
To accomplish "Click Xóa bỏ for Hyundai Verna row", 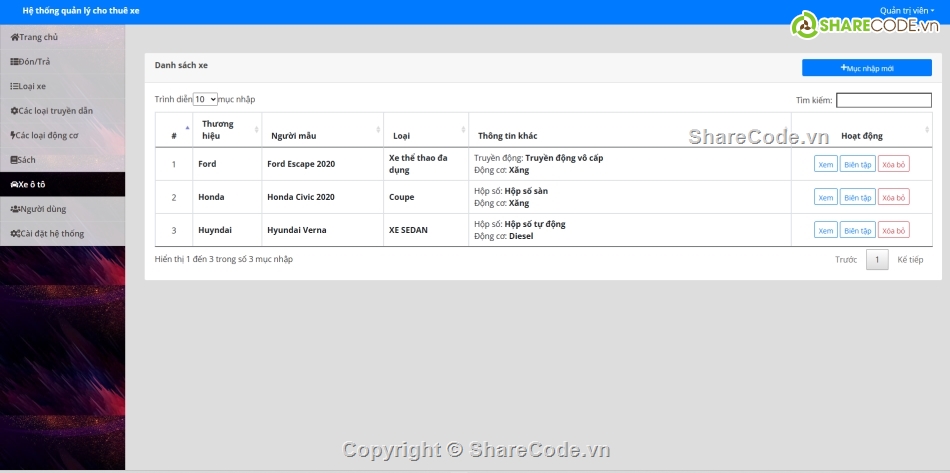I will coord(893,230).
